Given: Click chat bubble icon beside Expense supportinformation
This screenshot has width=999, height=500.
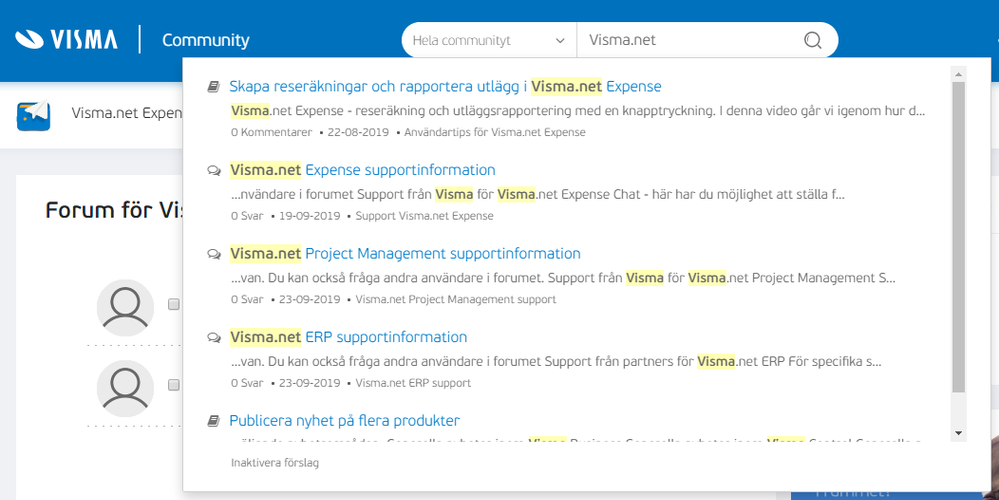Looking at the screenshot, I should [x=213, y=171].
